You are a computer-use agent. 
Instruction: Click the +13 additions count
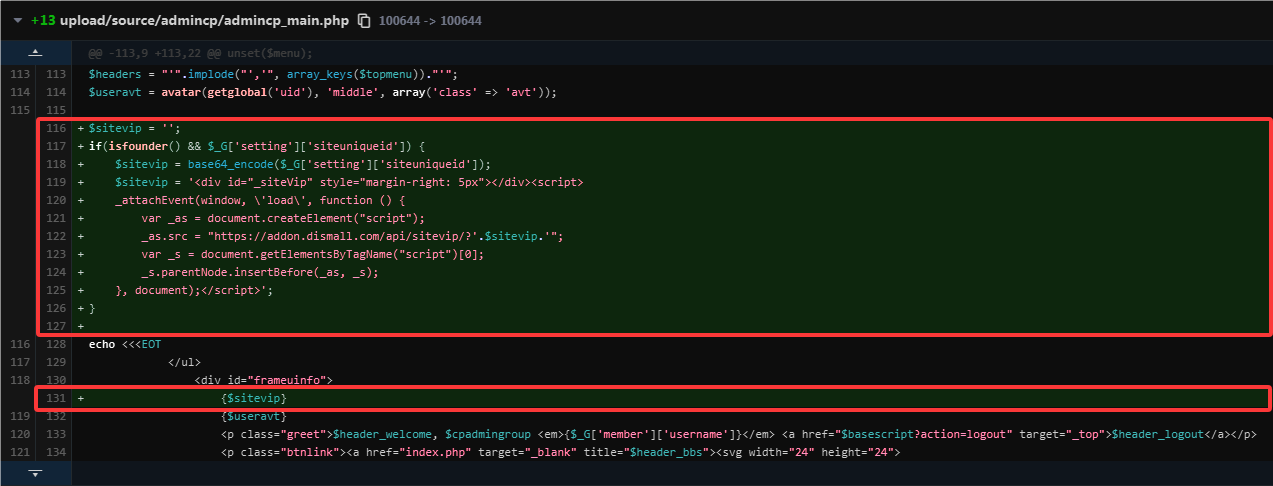[x=42, y=20]
